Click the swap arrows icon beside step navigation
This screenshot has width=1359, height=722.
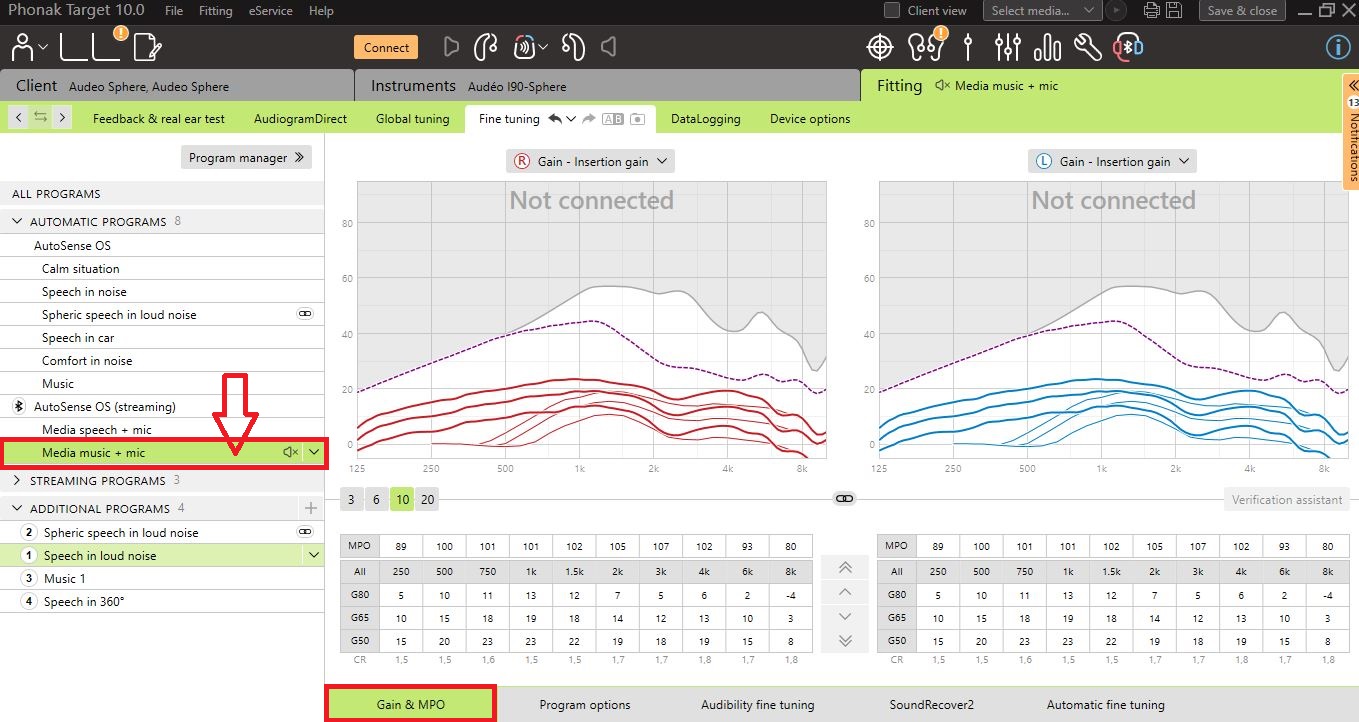[x=40, y=118]
